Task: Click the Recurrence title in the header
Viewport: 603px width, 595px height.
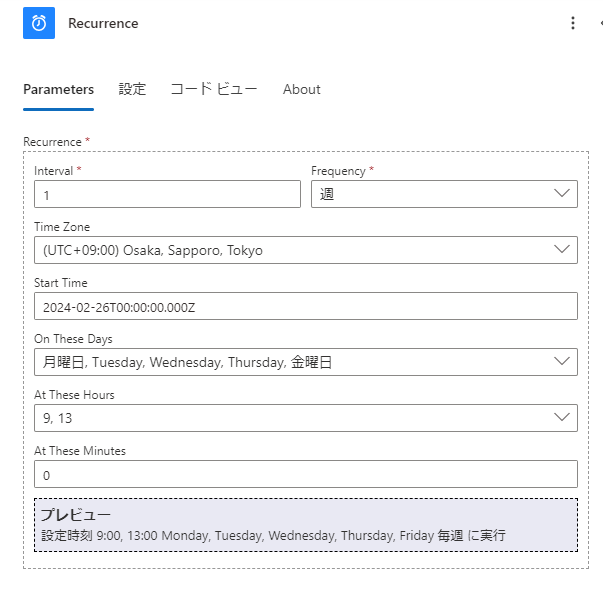Action: click(103, 23)
